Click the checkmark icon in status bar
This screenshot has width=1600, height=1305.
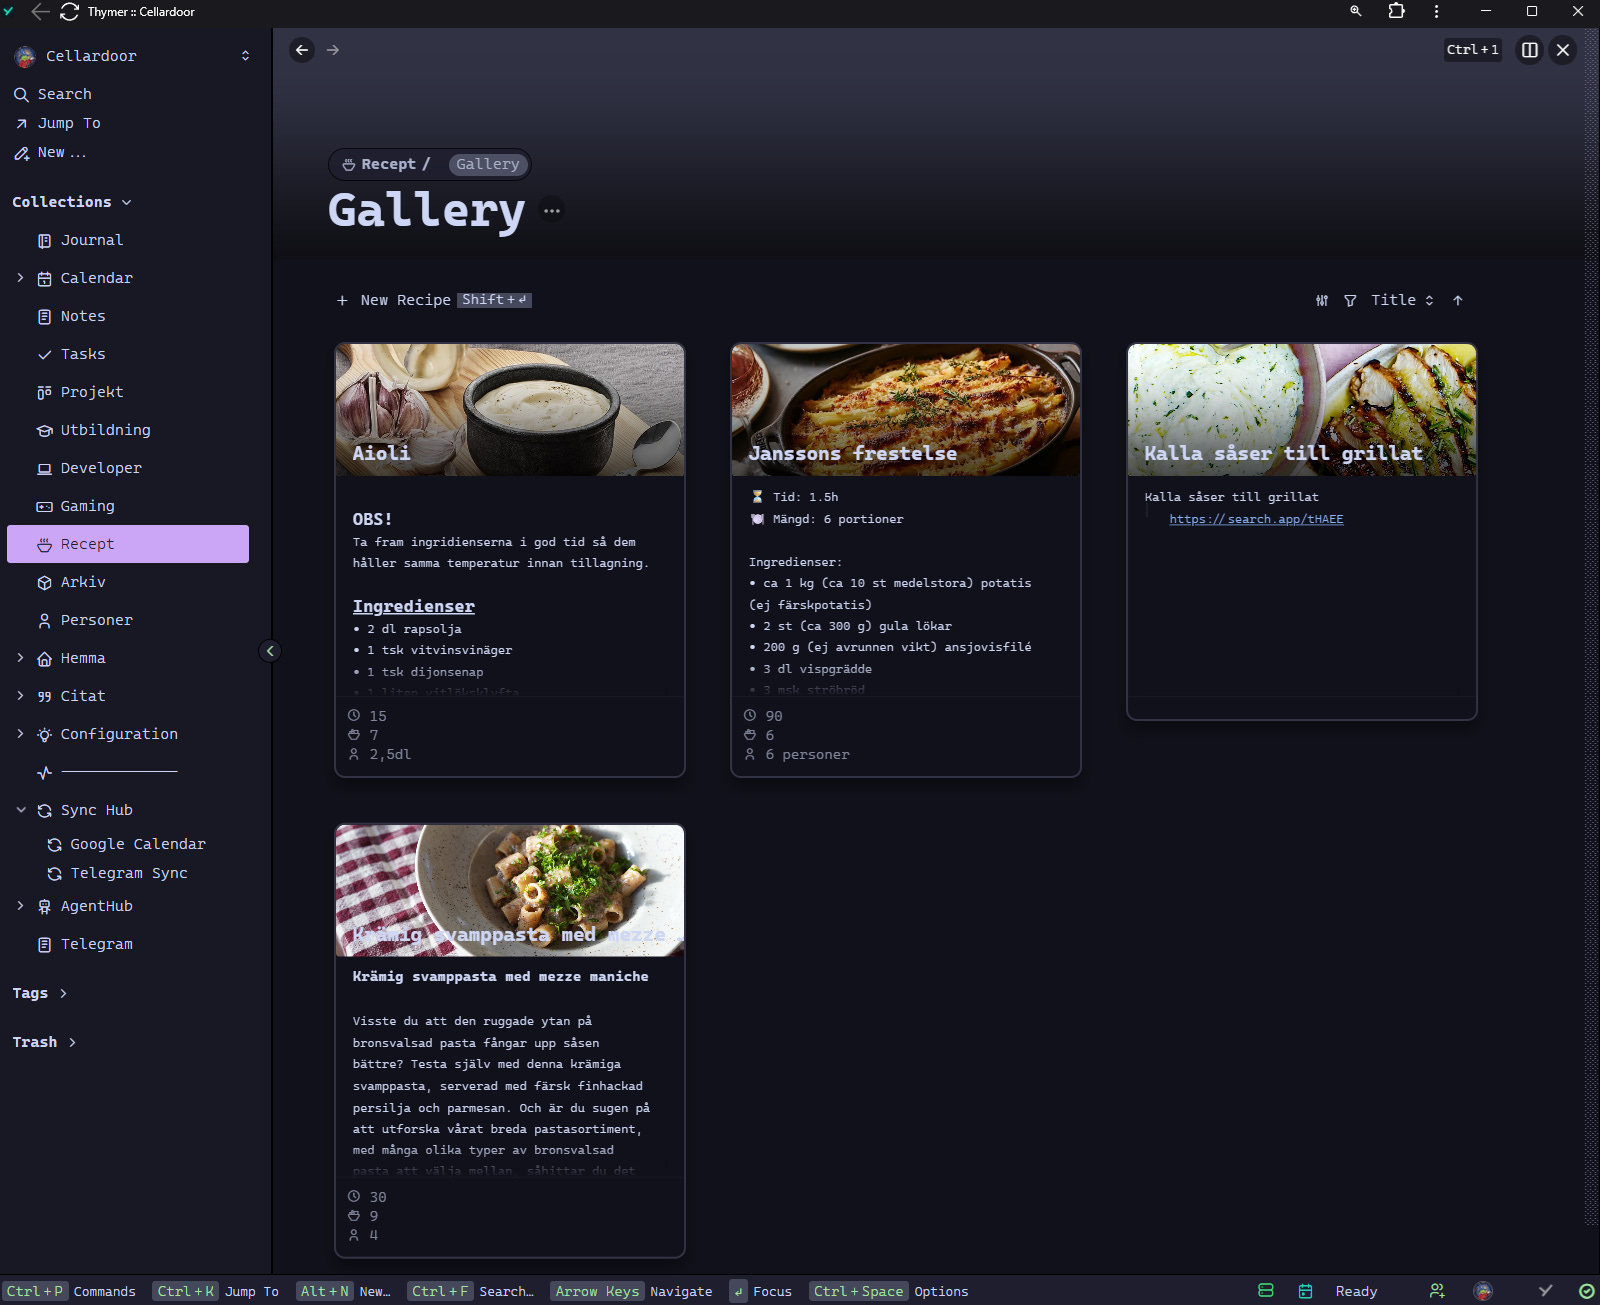1545,1291
